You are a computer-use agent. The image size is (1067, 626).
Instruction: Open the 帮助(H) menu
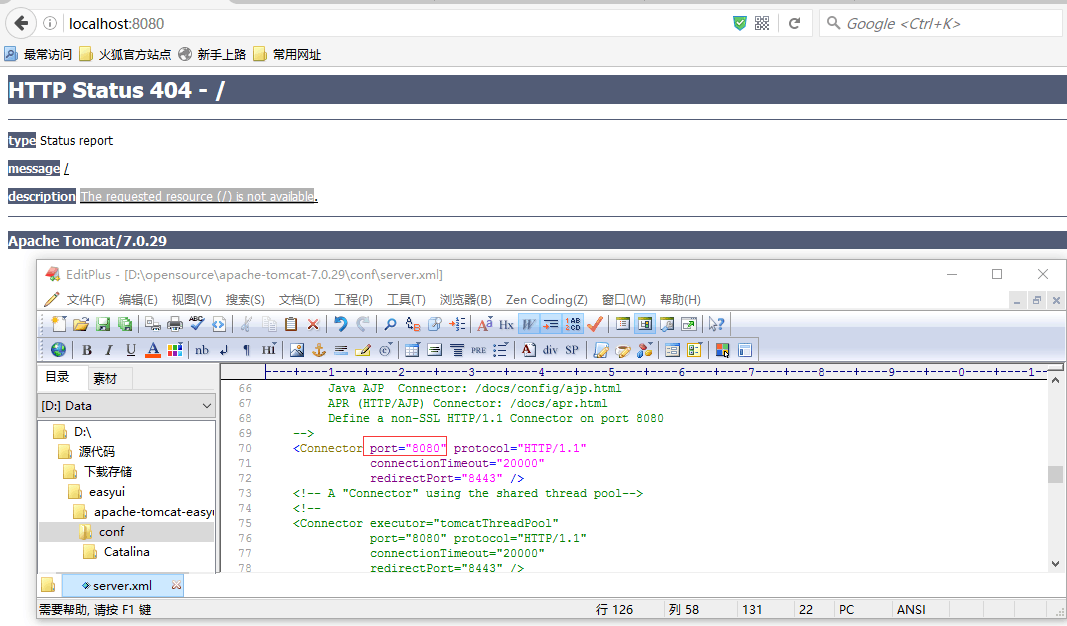680,299
